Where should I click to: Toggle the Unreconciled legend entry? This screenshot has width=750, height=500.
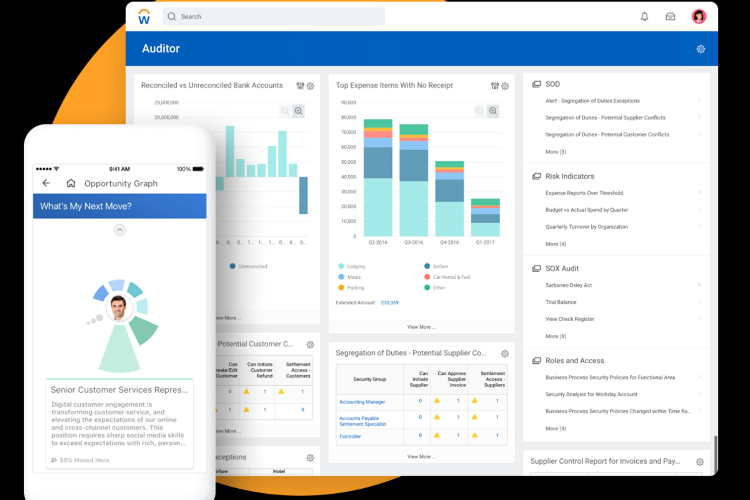248,266
